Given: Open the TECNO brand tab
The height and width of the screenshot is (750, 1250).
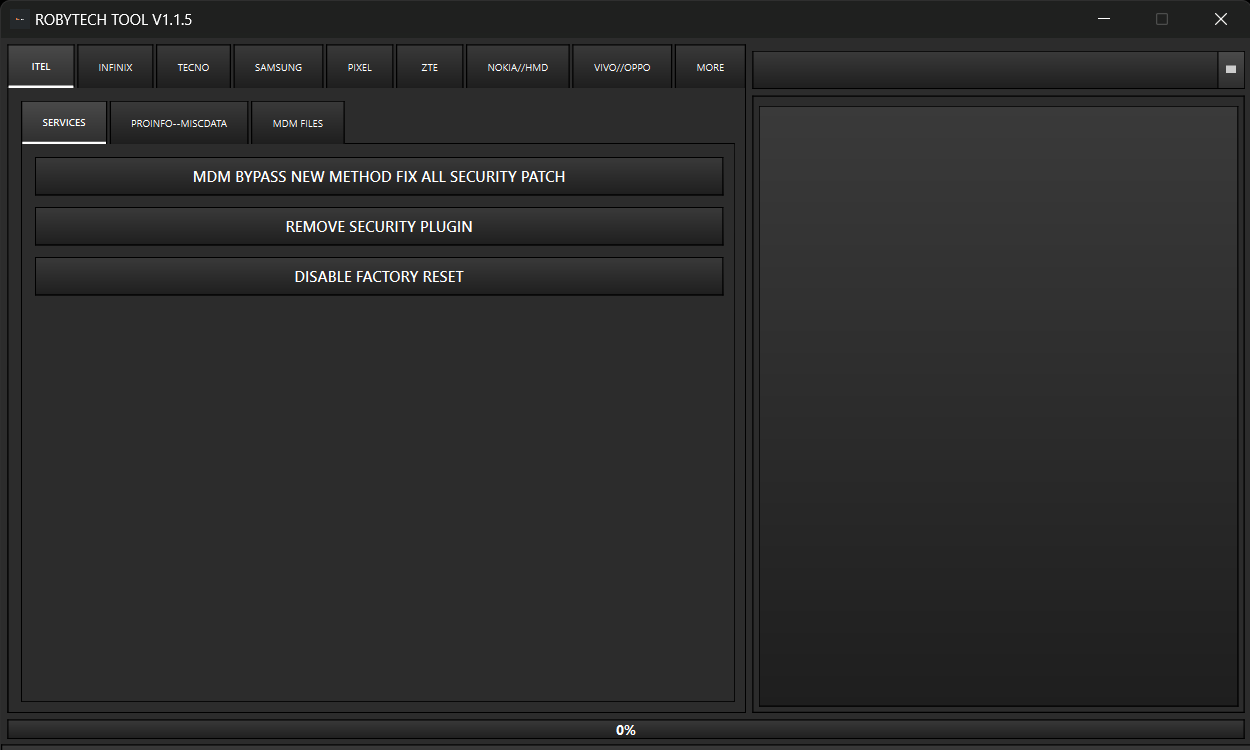Looking at the screenshot, I should click(193, 67).
